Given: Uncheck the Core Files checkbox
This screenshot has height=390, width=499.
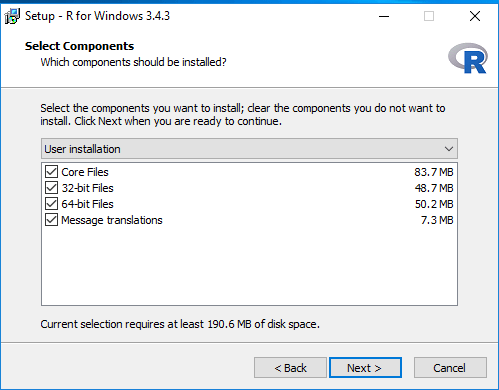Looking at the screenshot, I should coord(51,172).
